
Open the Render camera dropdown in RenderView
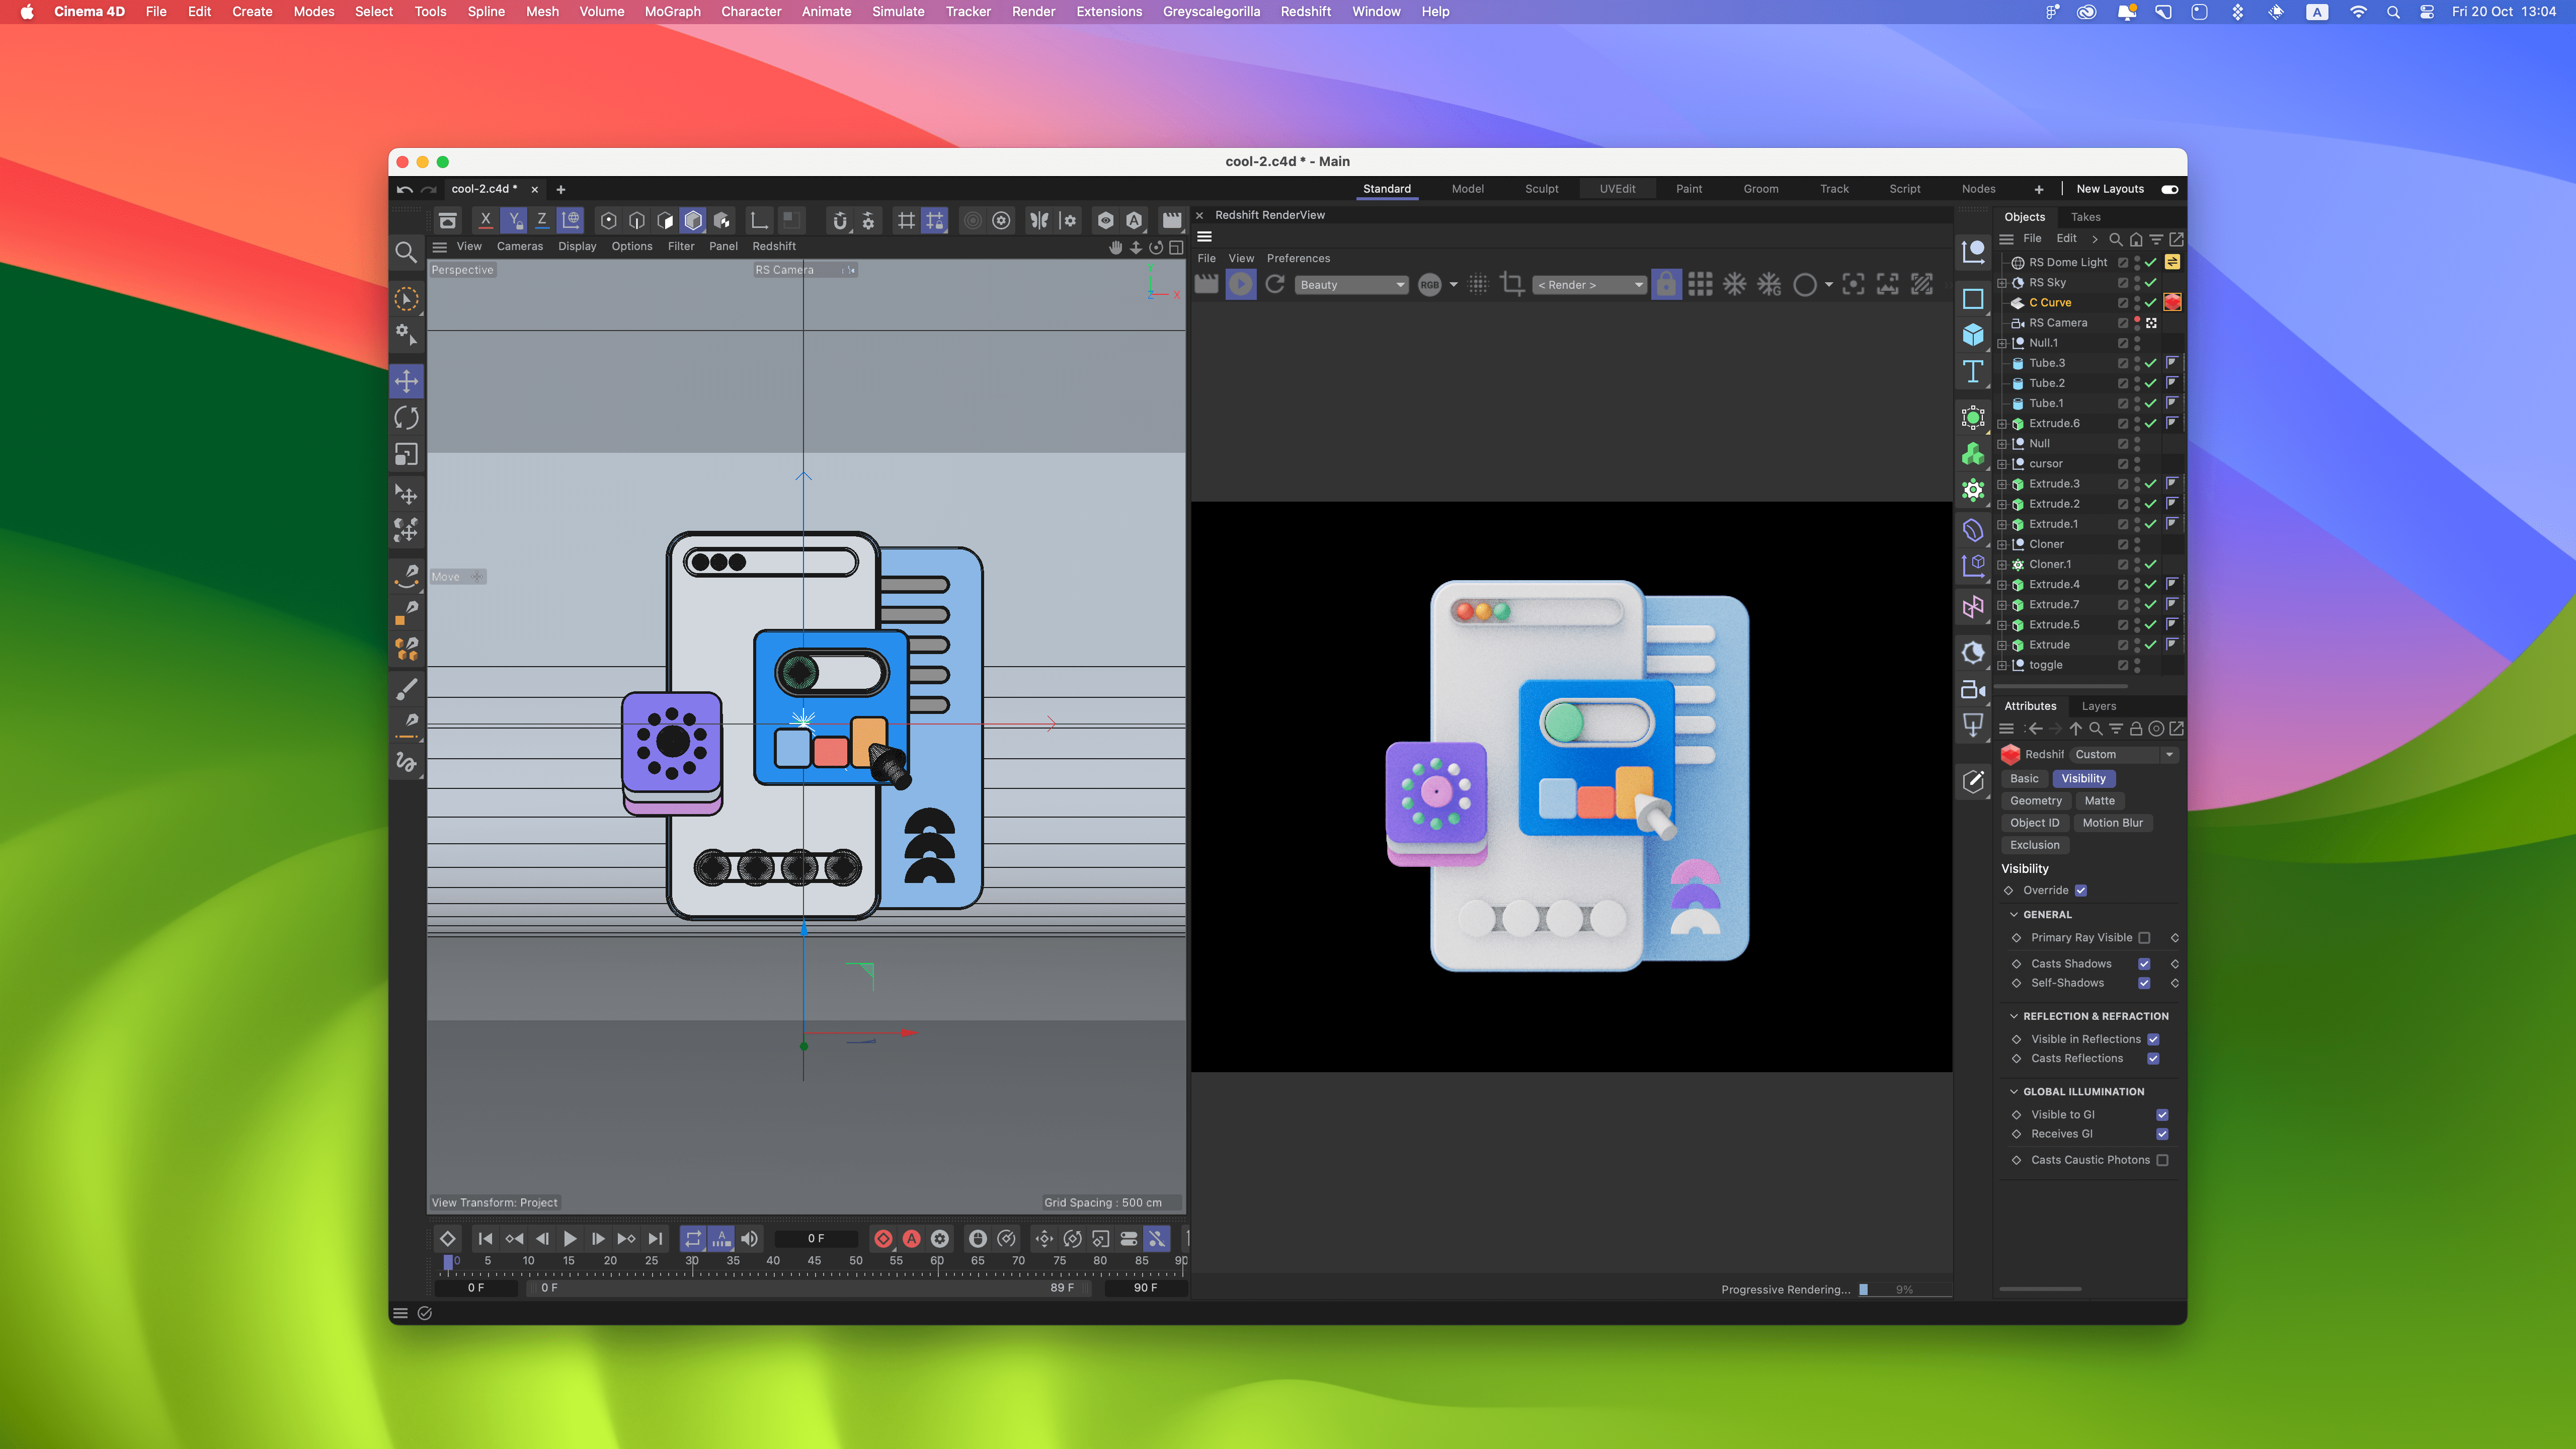point(1589,285)
